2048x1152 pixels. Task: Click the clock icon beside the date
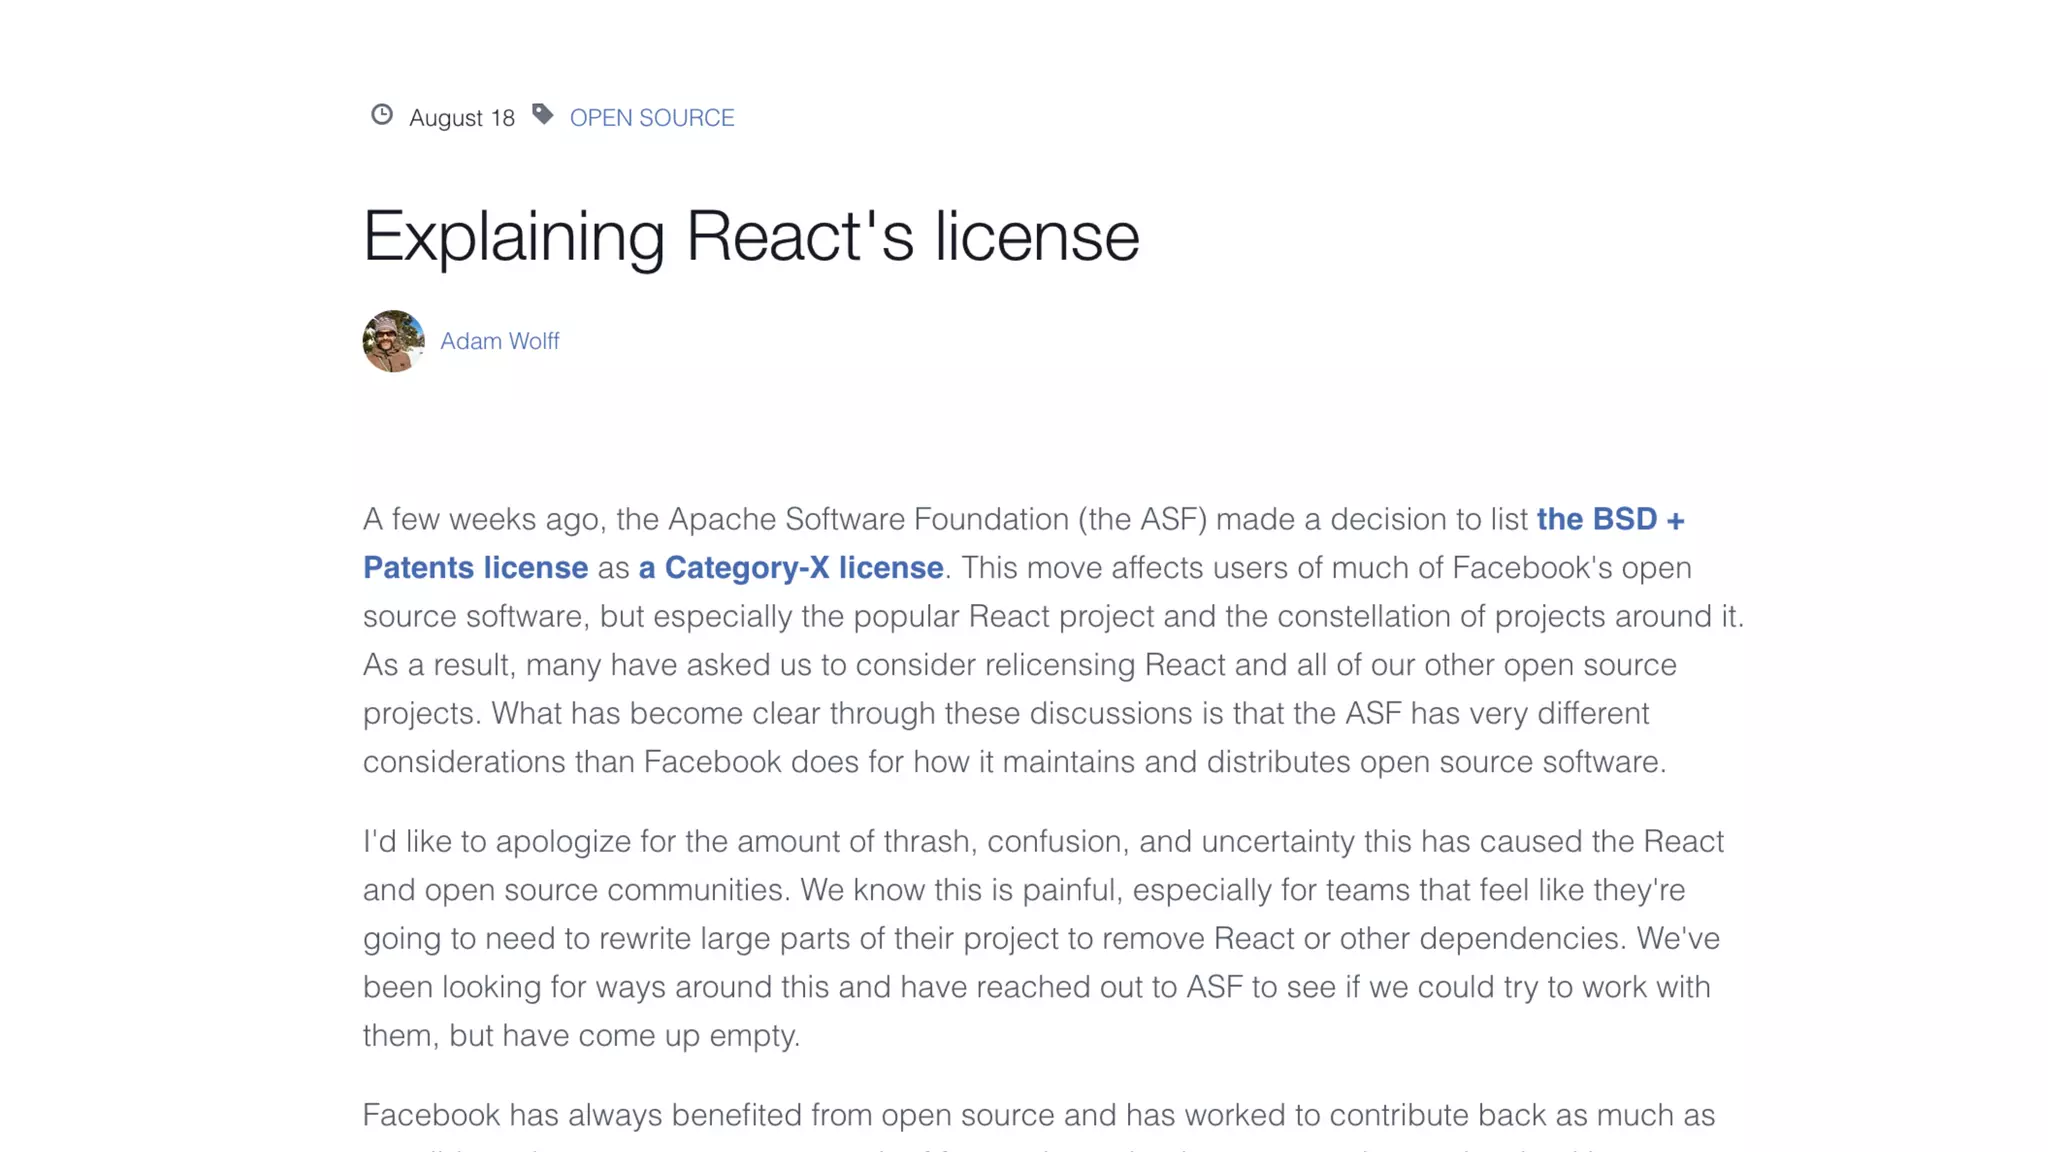click(x=382, y=115)
